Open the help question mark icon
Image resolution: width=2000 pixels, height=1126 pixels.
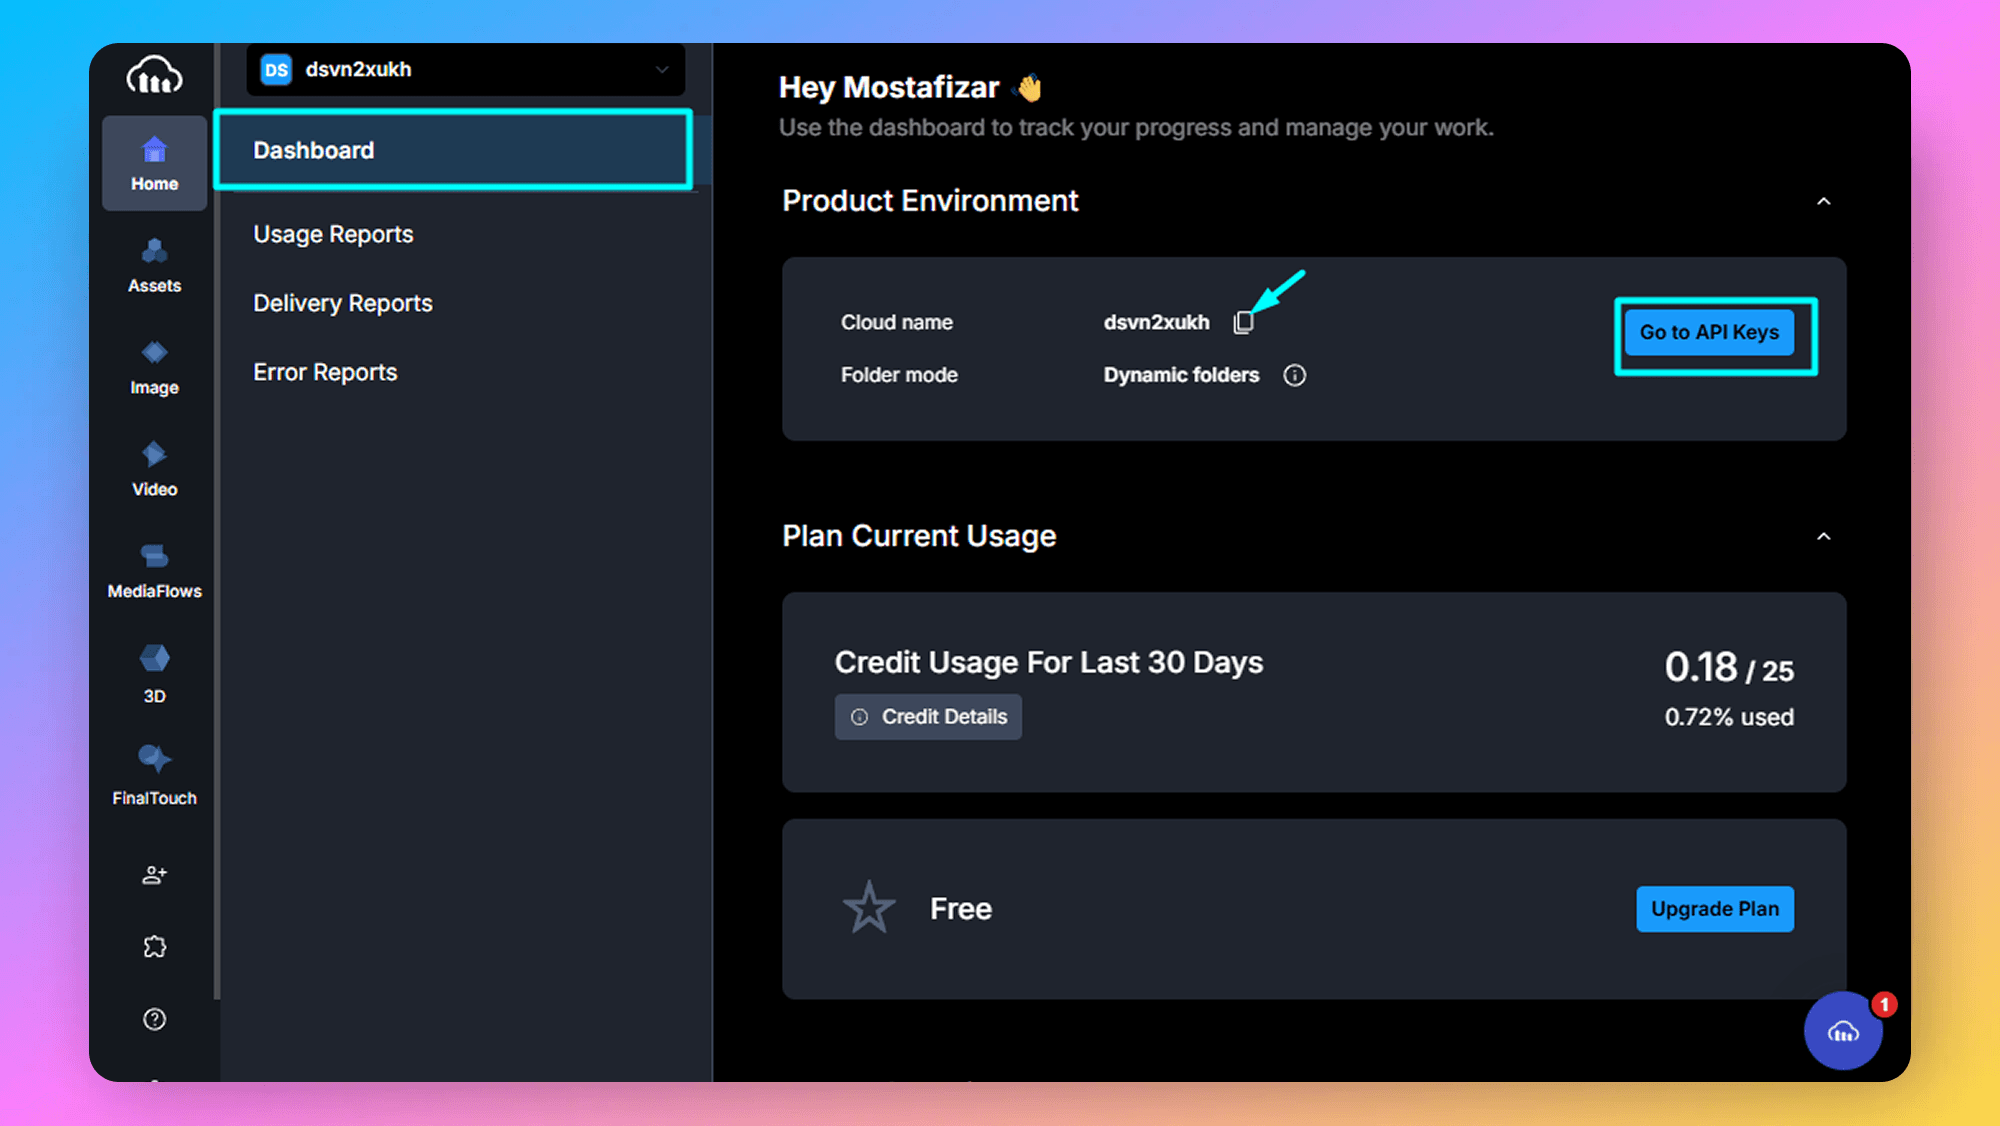point(154,1019)
